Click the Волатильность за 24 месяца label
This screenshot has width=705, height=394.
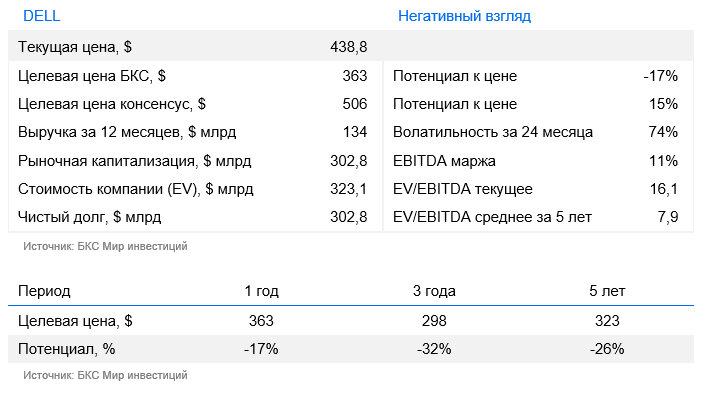point(492,132)
